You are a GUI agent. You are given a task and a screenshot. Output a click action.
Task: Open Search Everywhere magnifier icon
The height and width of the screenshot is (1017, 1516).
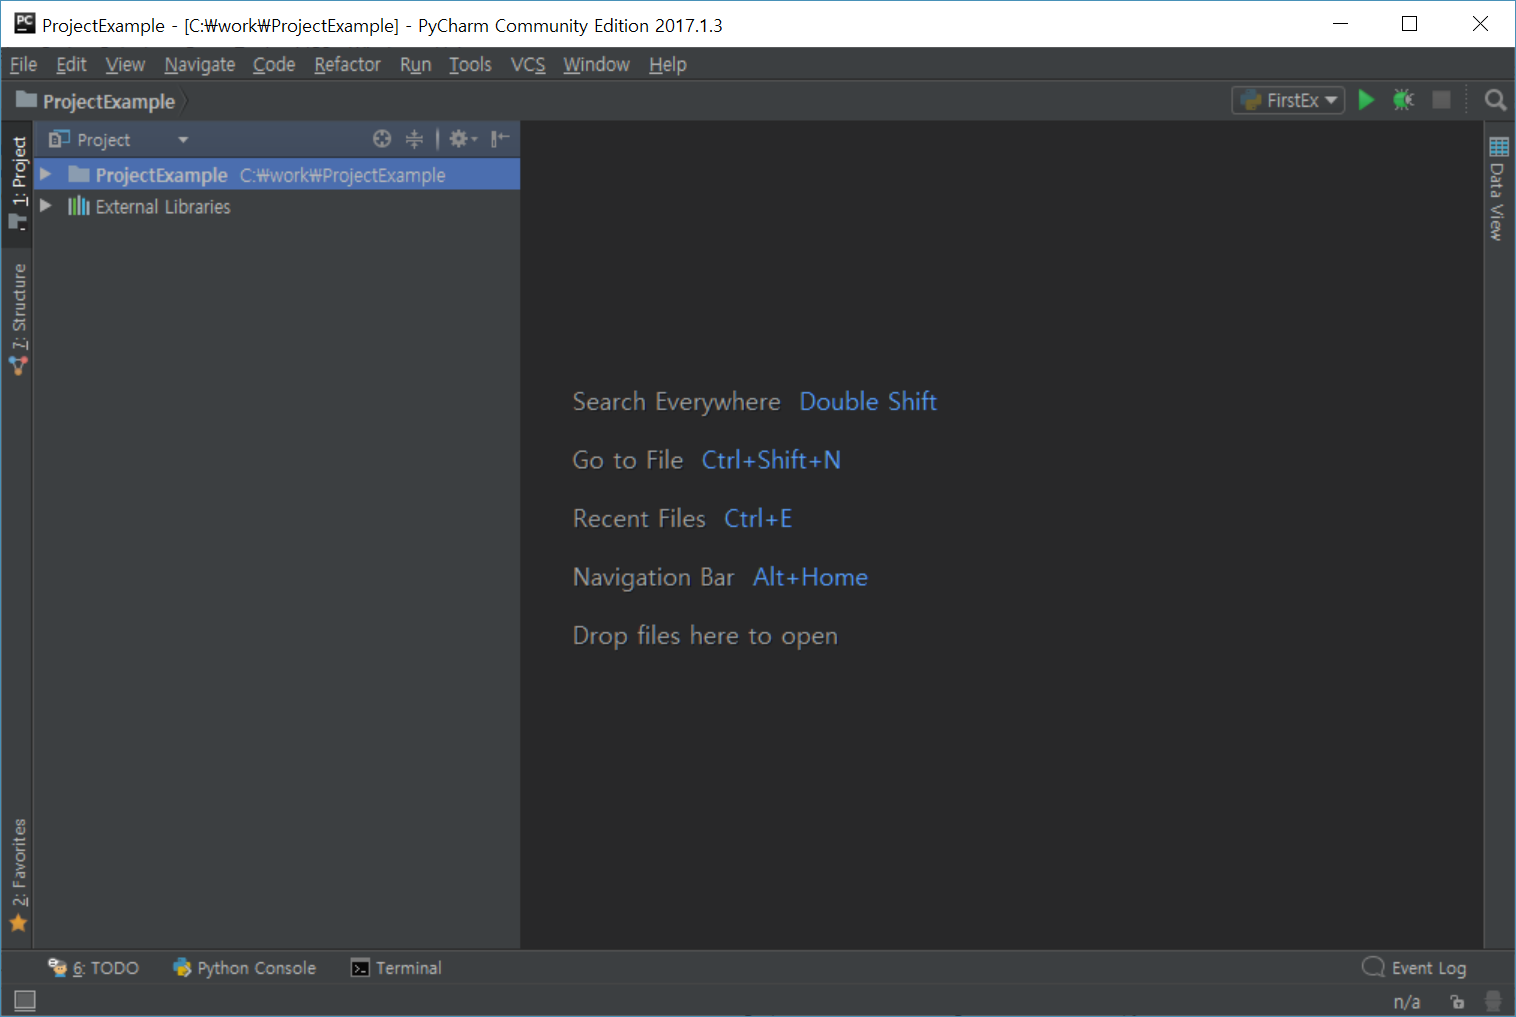point(1495,100)
